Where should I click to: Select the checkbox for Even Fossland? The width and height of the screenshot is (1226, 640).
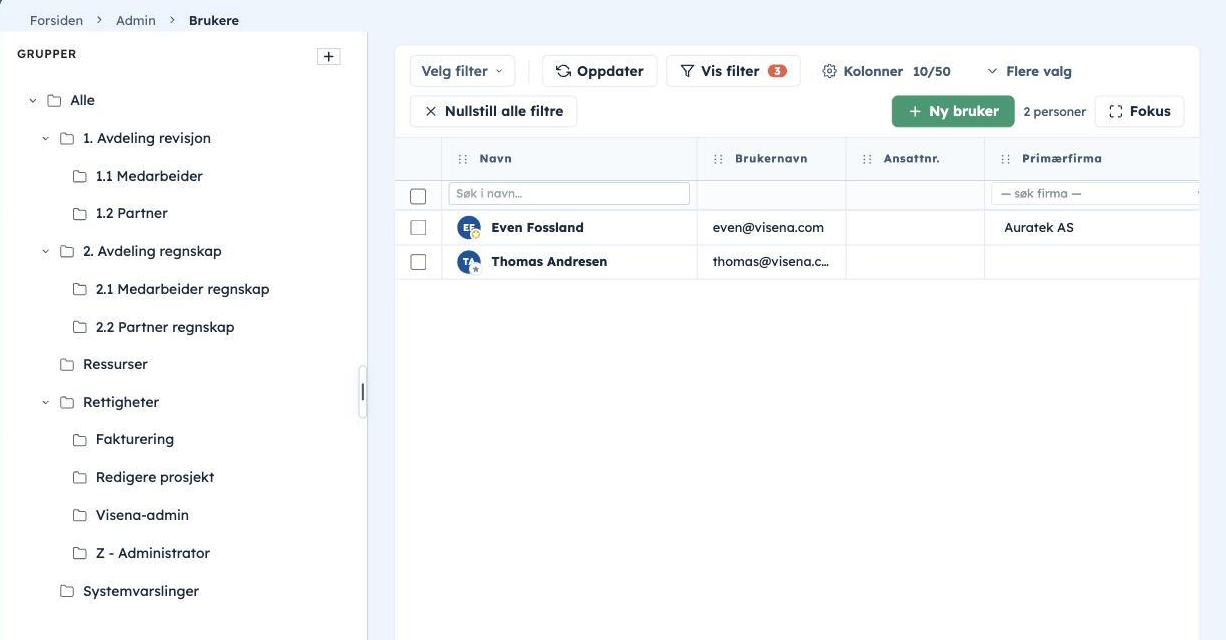[418, 228]
